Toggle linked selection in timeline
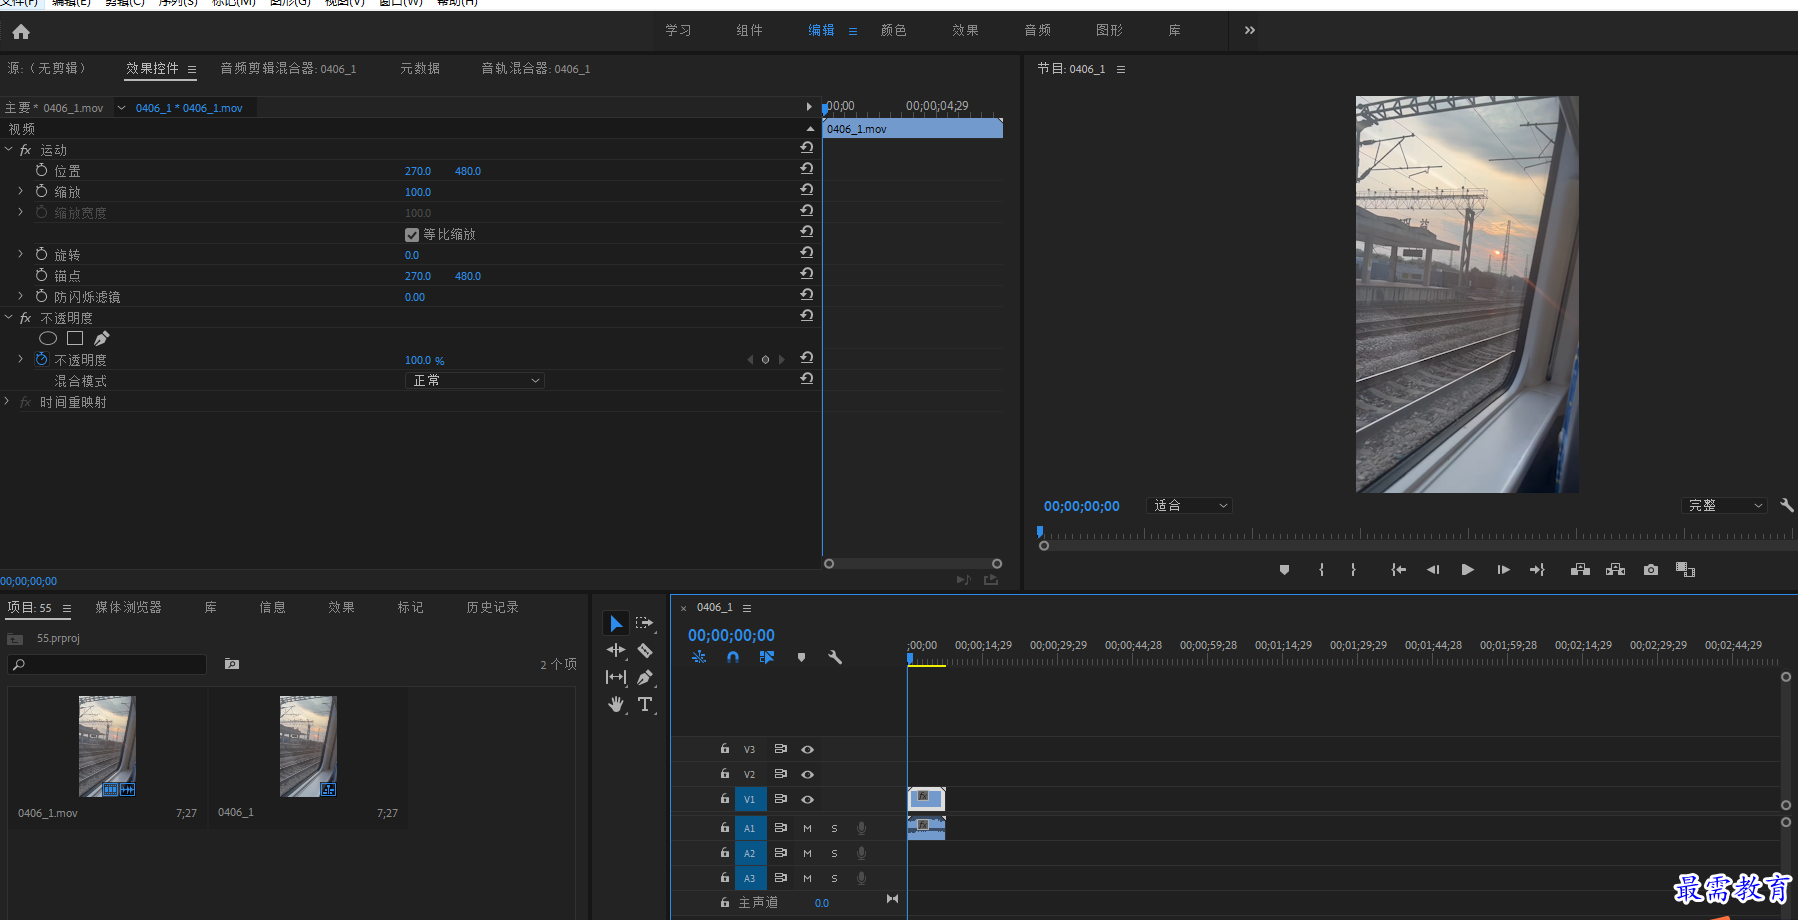1798x920 pixels. point(767,657)
